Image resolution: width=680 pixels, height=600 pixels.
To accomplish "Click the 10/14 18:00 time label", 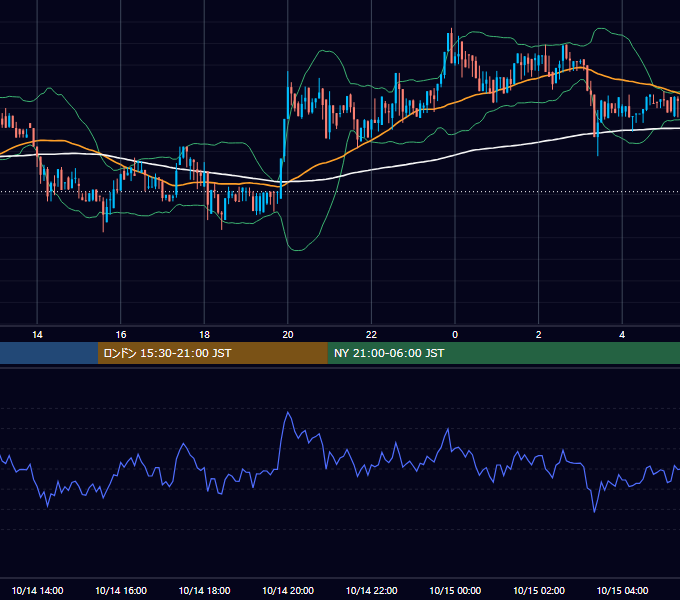I will pyautogui.click(x=204, y=590).
